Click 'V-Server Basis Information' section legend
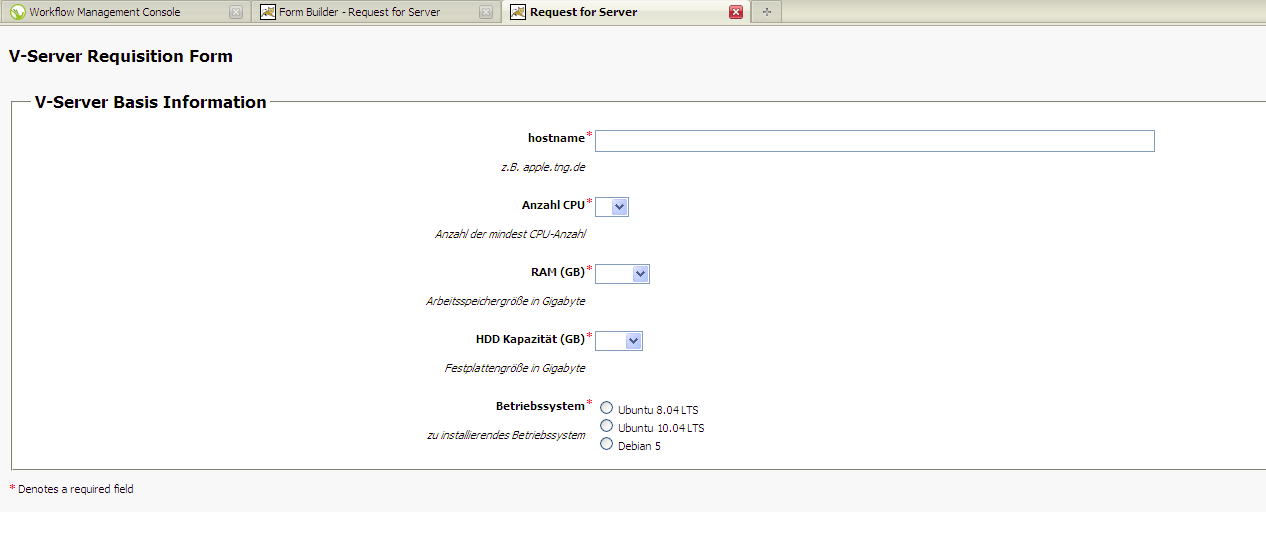The width and height of the screenshot is (1266, 549). [x=151, y=102]
